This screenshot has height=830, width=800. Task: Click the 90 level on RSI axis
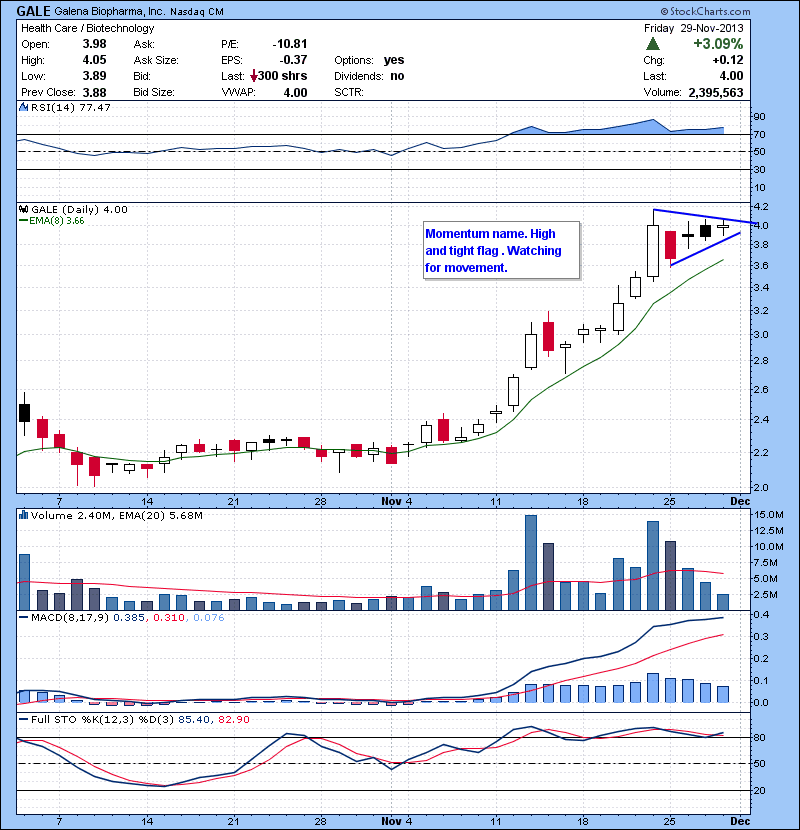pyautogui.click(x=759, y=116)
